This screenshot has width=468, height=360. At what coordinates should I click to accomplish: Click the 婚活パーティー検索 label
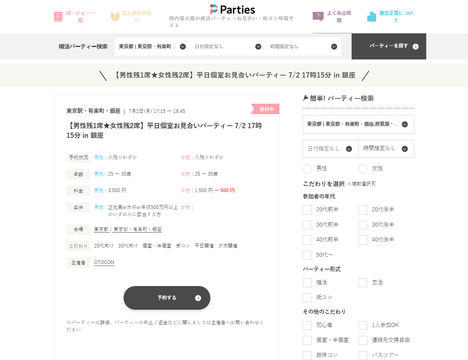tap(83, 46)
